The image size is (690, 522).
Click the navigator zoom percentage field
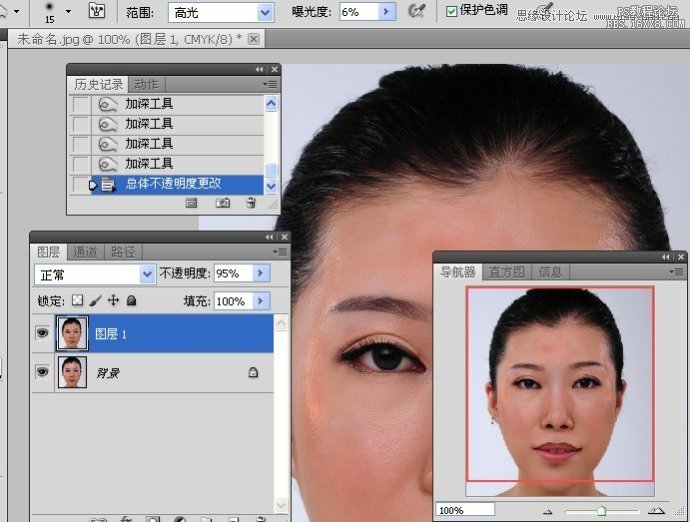[x=464, y=511]
